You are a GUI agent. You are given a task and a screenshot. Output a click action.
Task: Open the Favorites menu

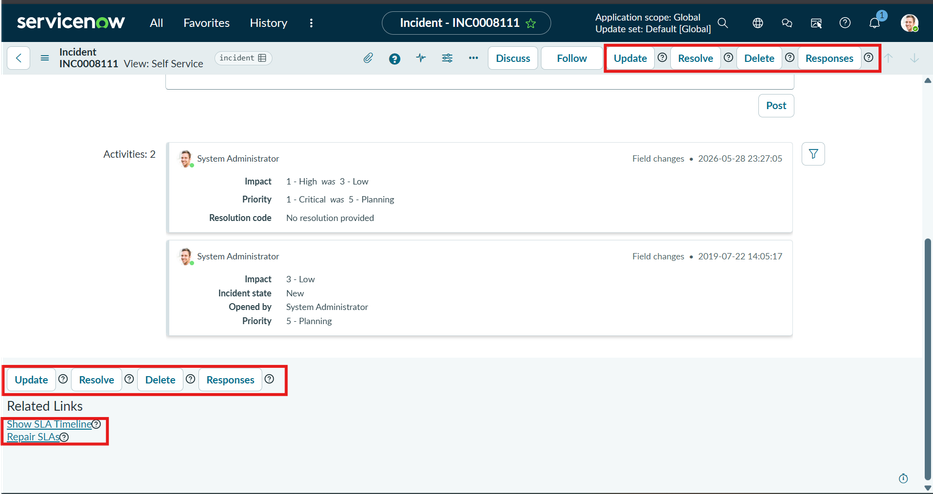(206, 23)
